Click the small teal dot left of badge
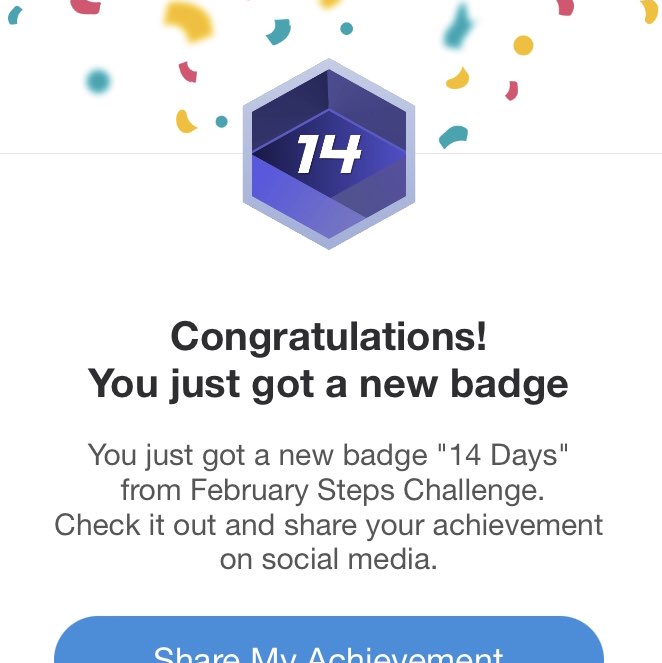This screenshot has width=662, height=663. click(221, 122)
